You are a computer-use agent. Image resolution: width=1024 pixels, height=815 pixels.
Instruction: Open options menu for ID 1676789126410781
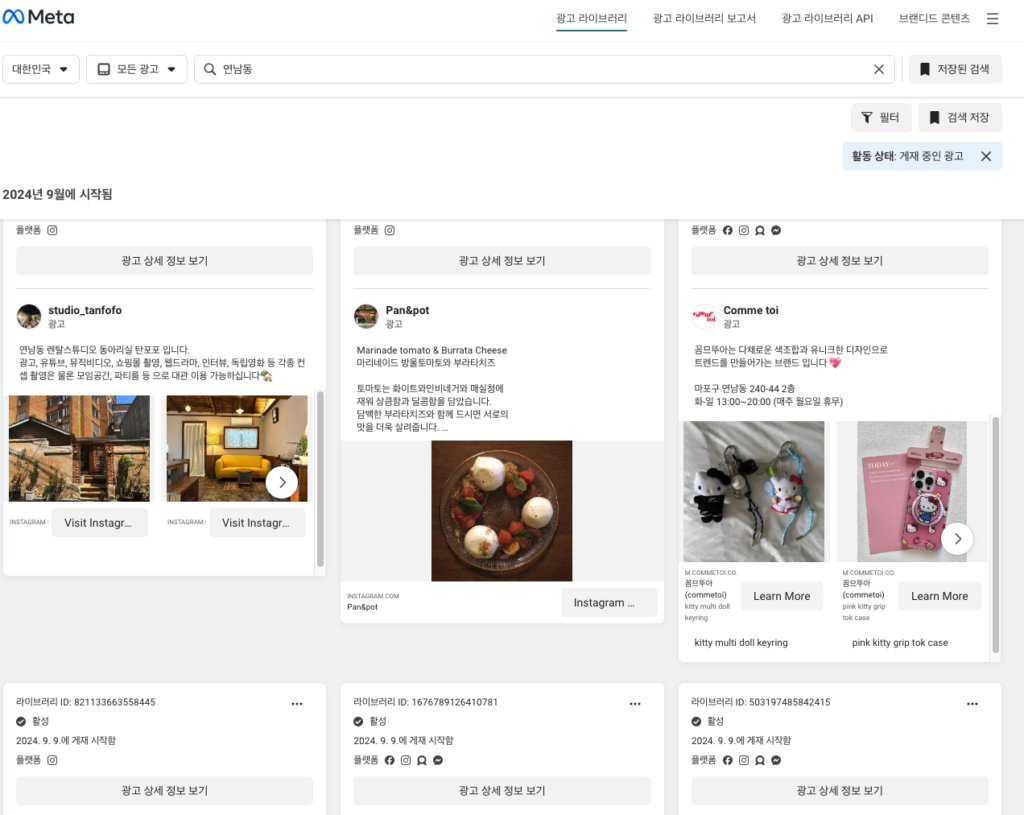coord(635,703)
